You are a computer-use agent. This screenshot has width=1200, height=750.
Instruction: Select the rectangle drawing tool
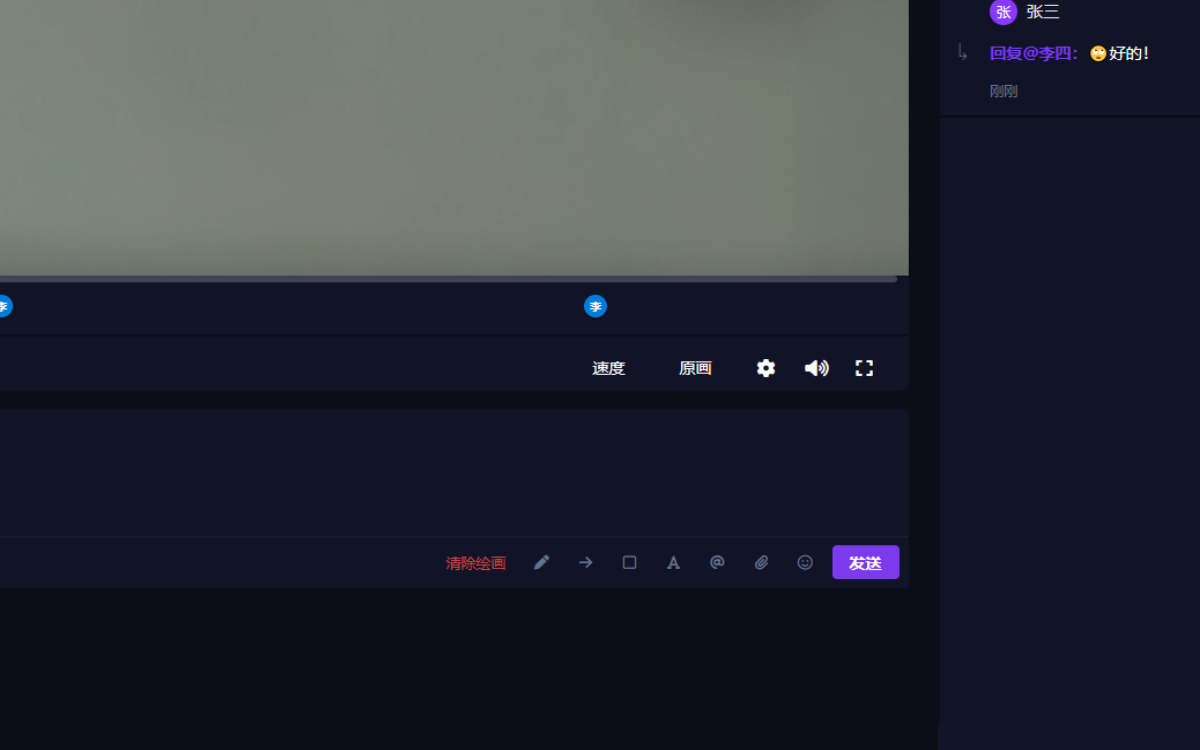629,563
